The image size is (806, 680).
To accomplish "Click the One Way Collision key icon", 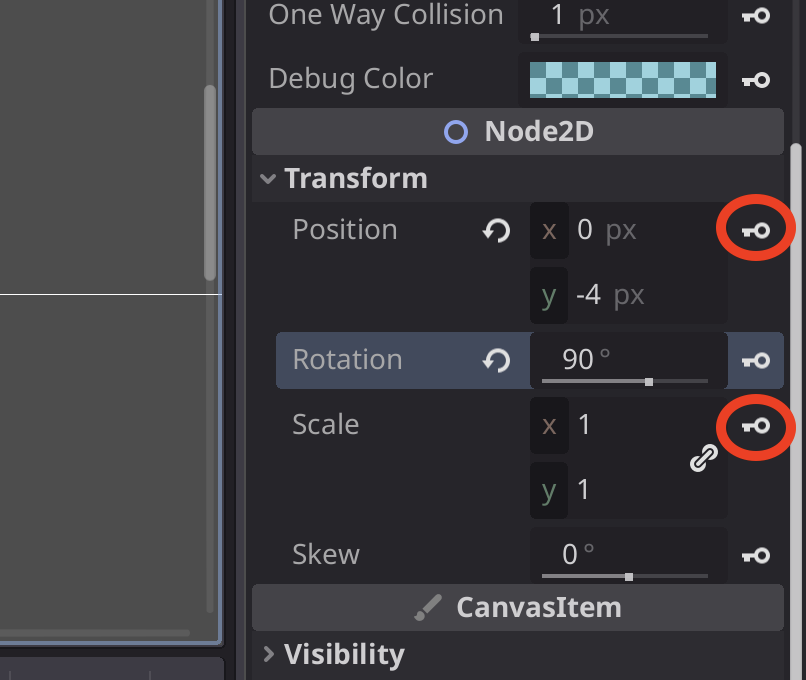I will [756, 16].
